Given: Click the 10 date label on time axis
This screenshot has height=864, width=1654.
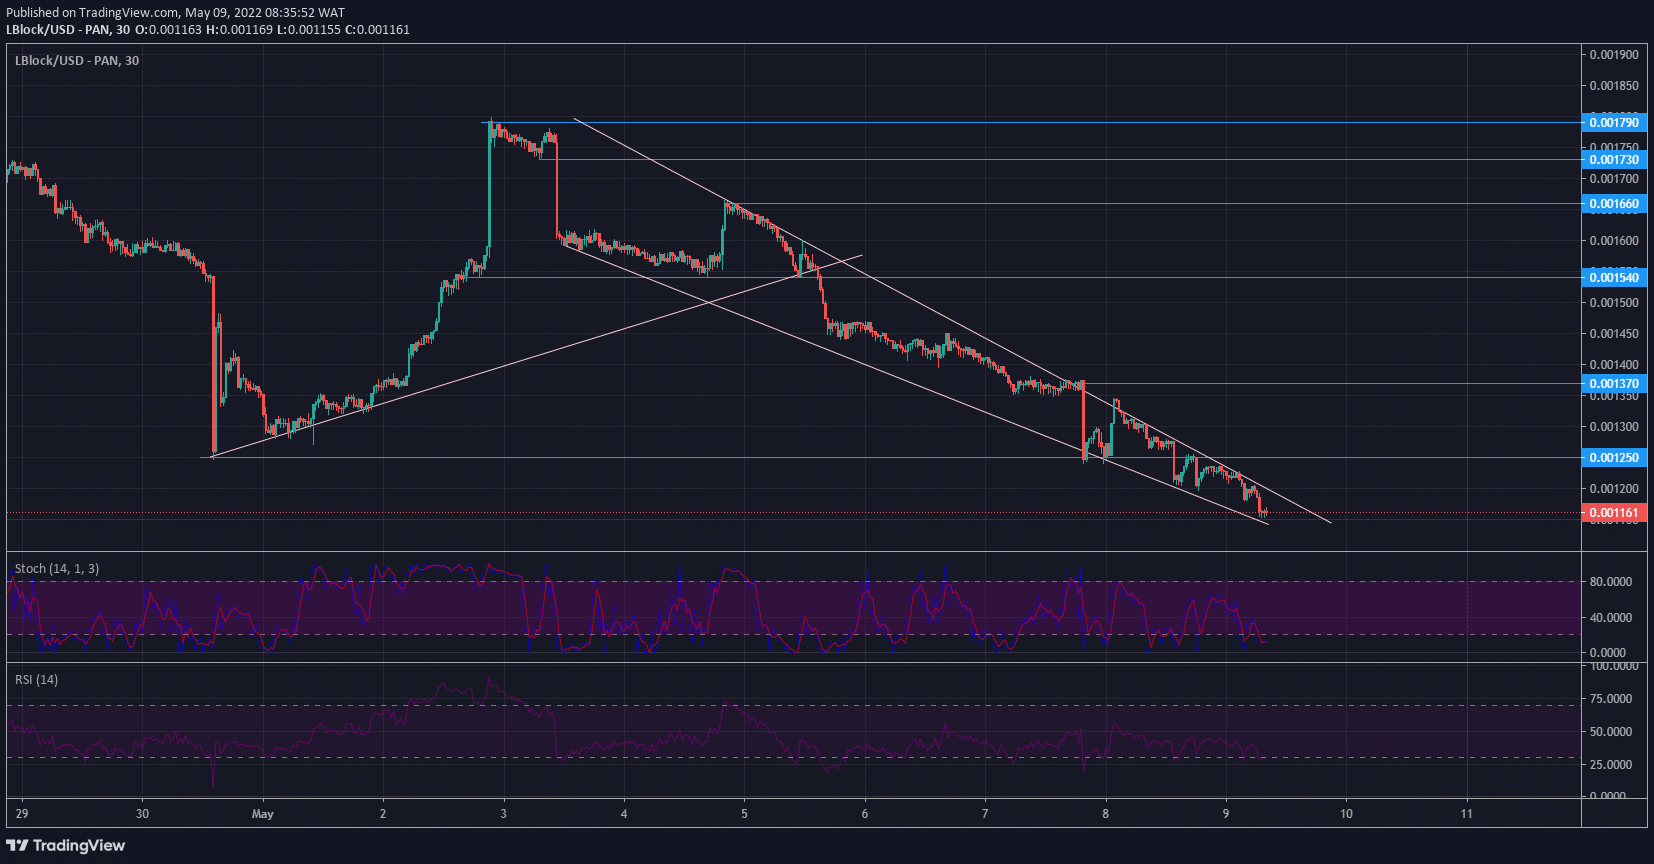Looking at the screenshot, I should point(1346,814).
